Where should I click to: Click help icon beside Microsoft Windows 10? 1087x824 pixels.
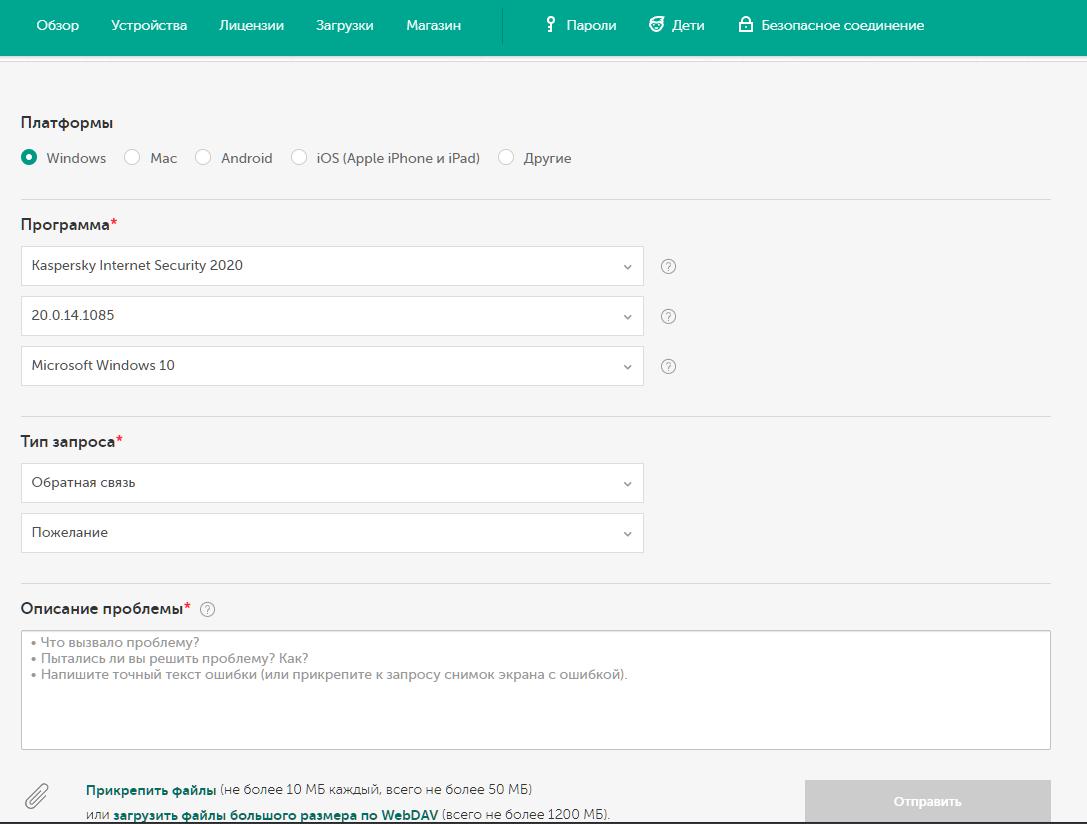click(669, 367)
